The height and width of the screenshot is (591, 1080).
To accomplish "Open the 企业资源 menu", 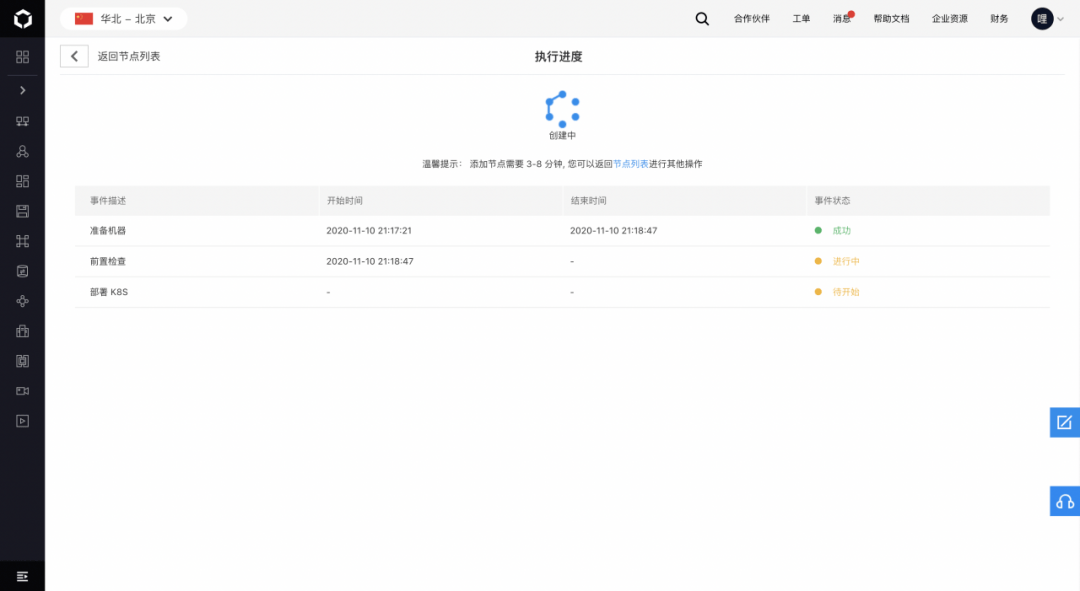I will pos(950,19).
